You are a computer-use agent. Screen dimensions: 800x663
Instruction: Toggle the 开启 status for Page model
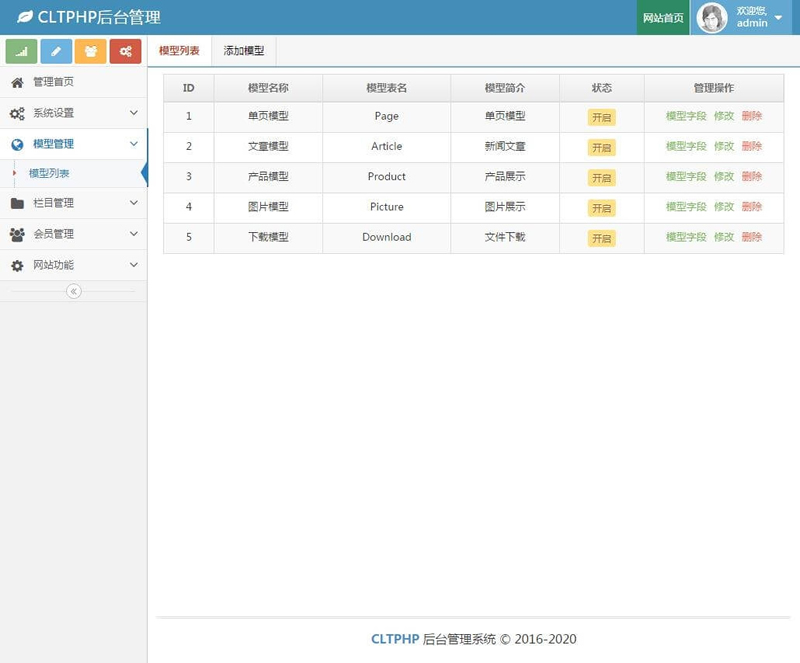tap(601, 117)
